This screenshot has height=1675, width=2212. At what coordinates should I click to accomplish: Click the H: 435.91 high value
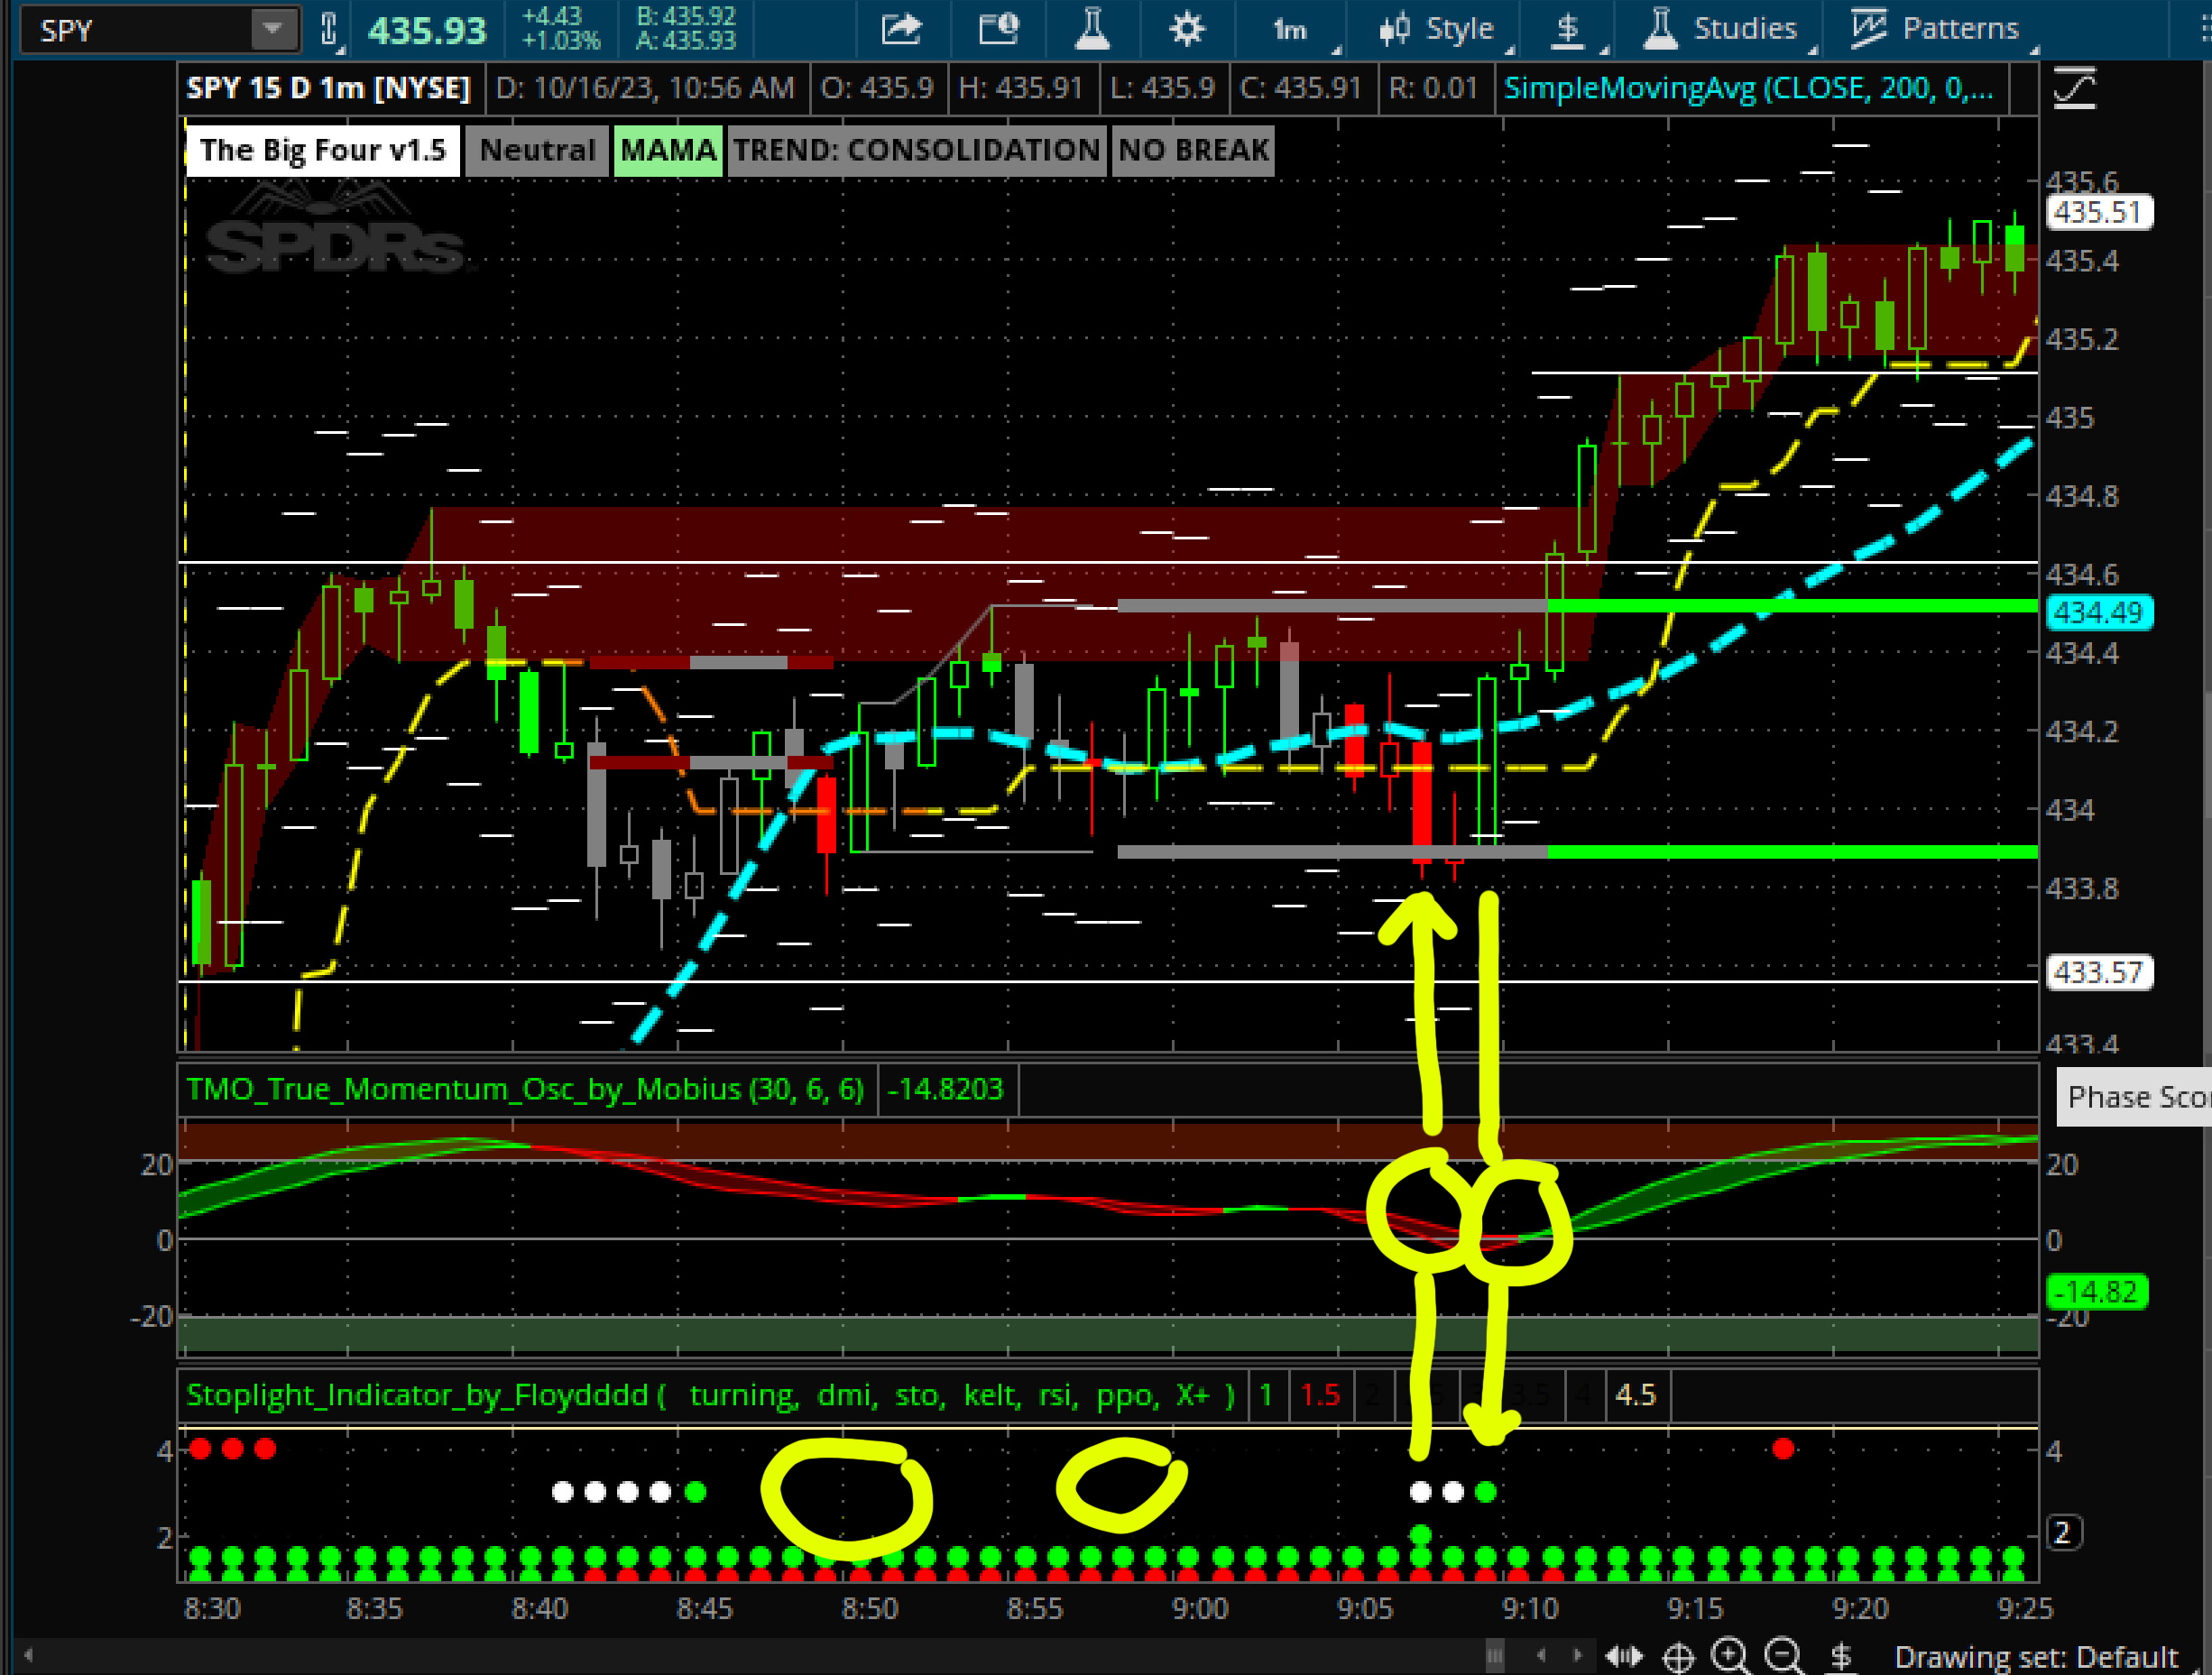click(1021, 88)
